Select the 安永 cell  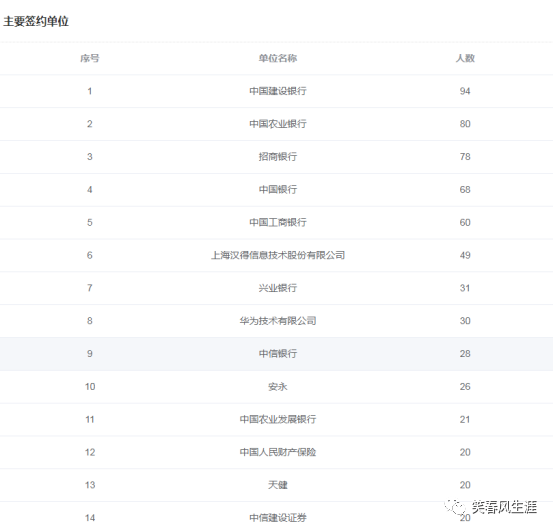click(x=278, y=387)
